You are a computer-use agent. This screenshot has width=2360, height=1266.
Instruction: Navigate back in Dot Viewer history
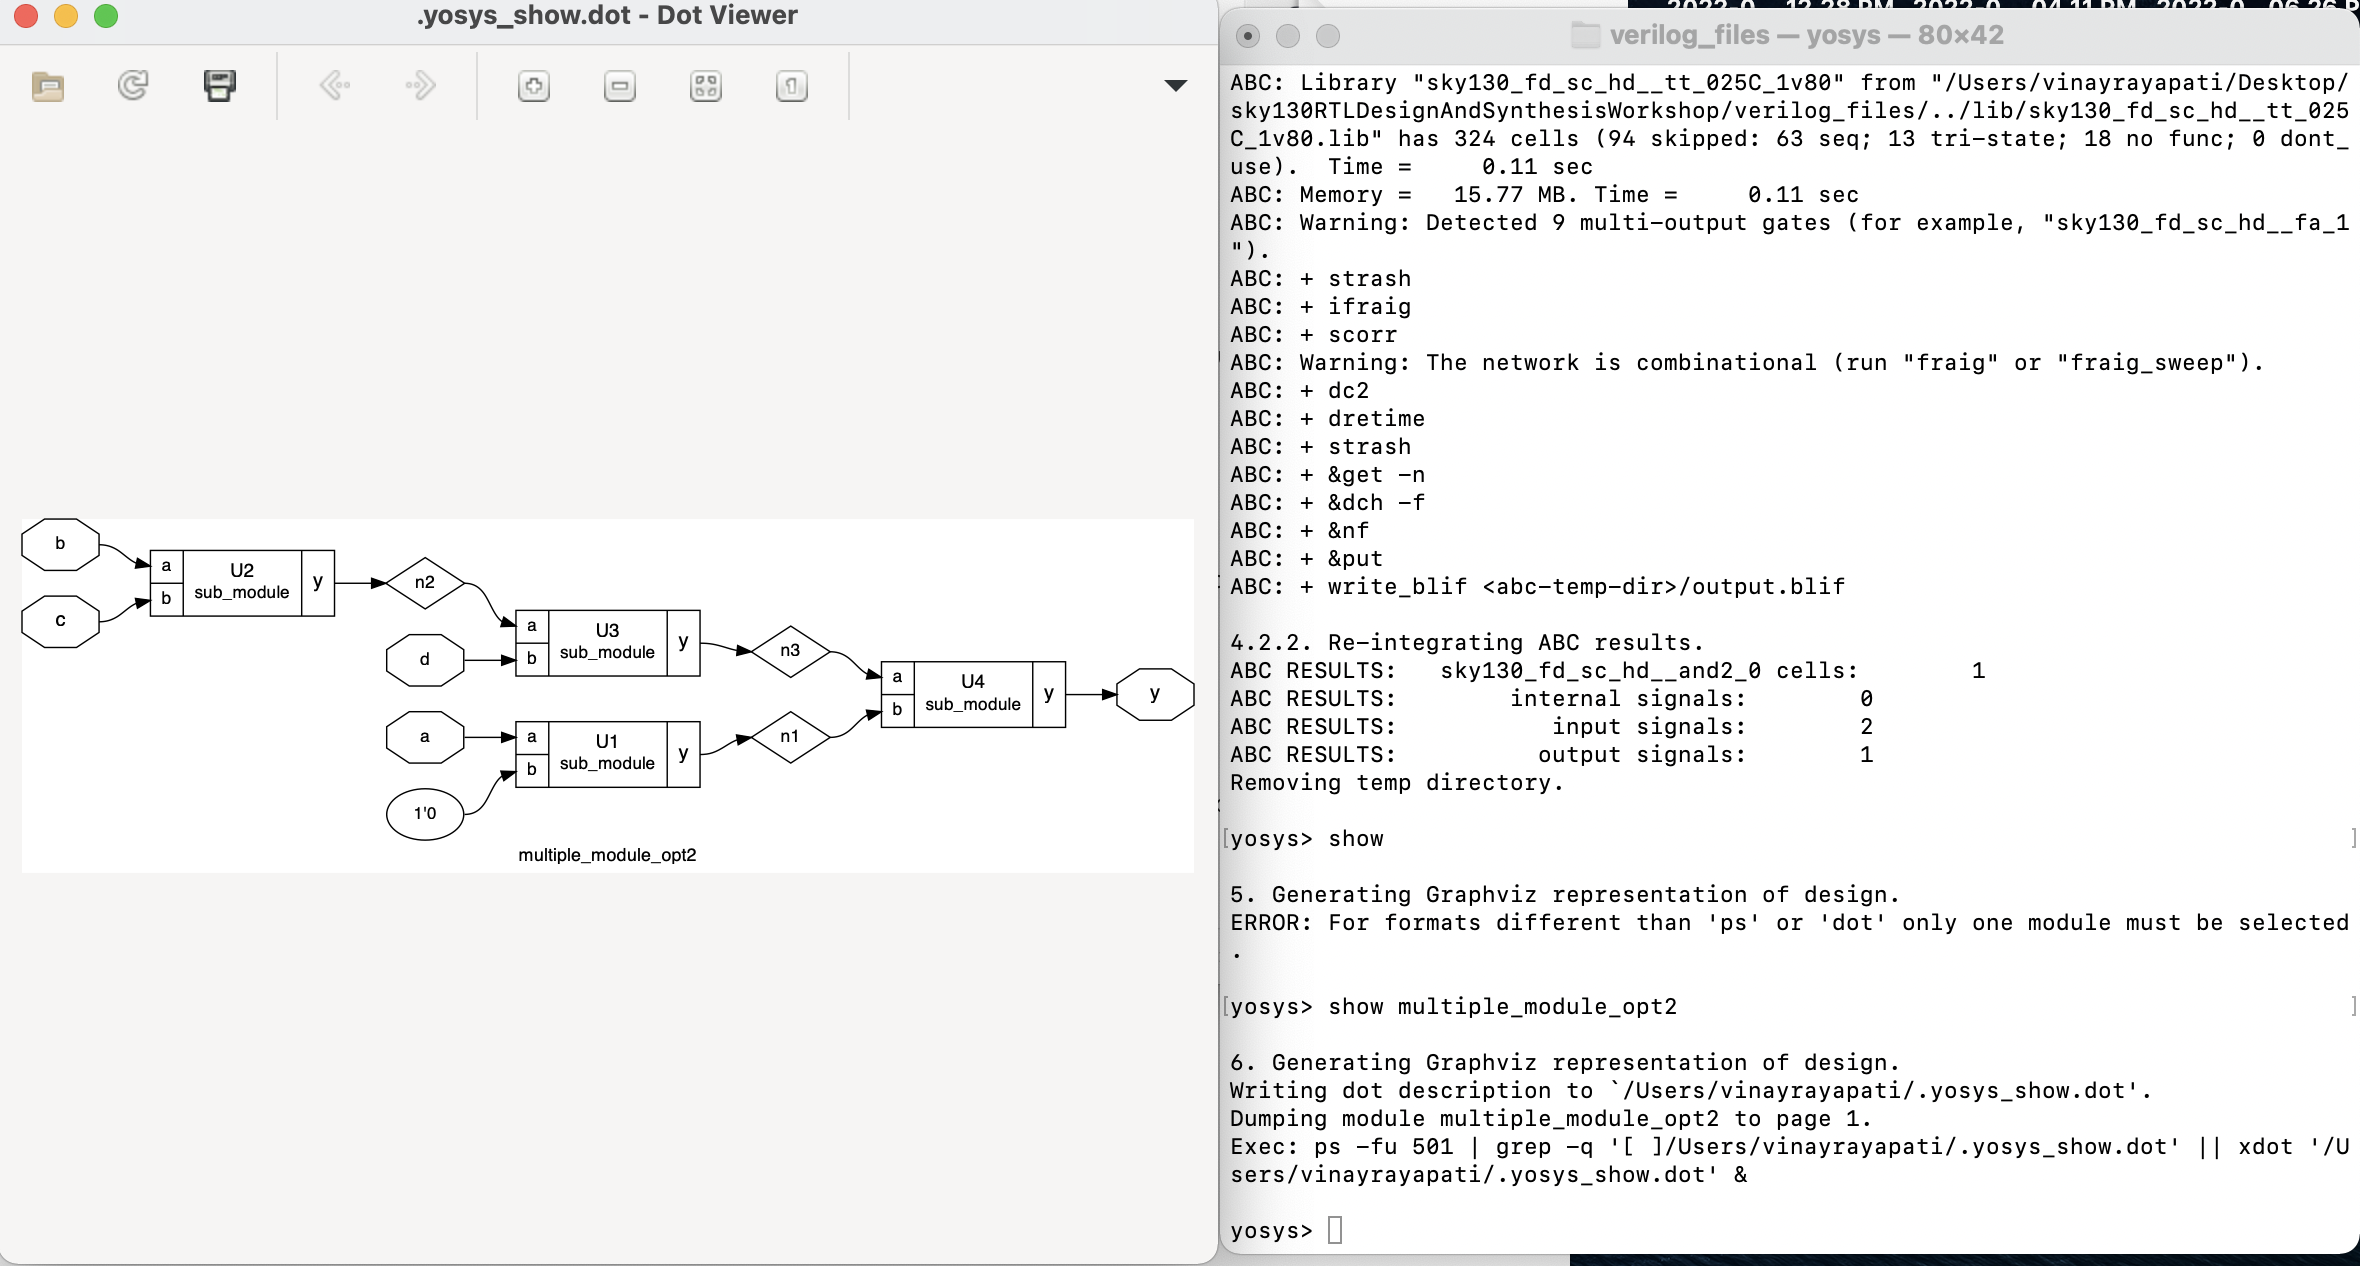pos(337,87)
